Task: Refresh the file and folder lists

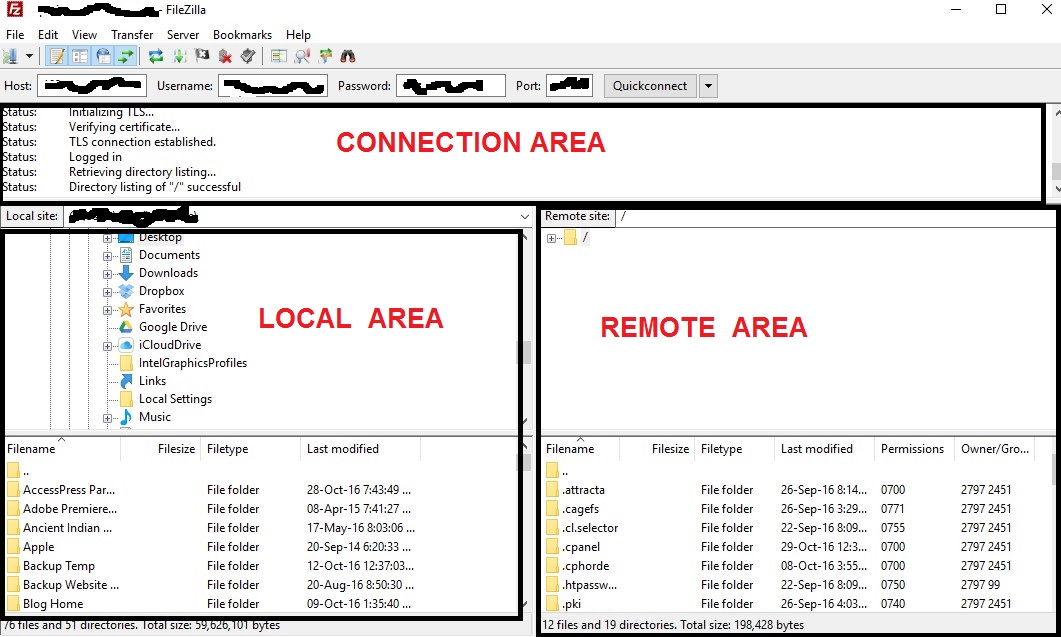Action: tap(156, 56)
